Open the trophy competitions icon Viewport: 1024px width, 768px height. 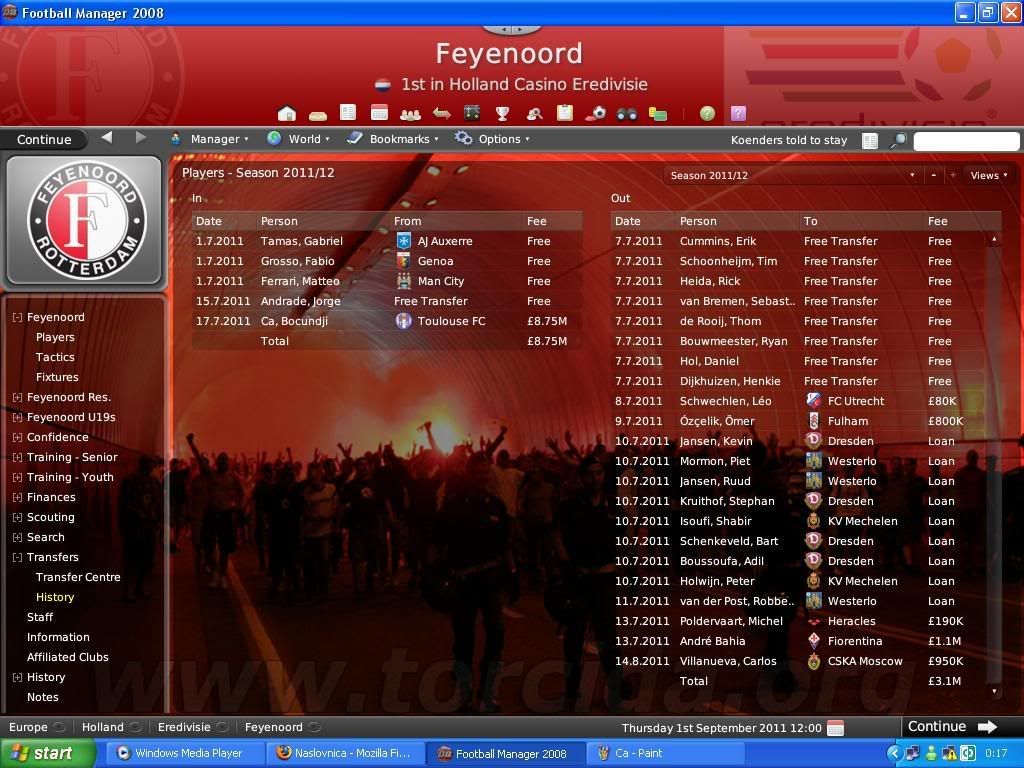pyautogui.click(x=502, y=114)
